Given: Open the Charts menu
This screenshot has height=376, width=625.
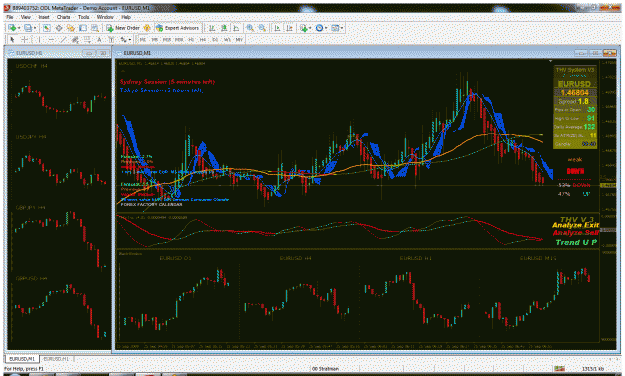Looking at the screenshot, I should (x=63, y=17).
